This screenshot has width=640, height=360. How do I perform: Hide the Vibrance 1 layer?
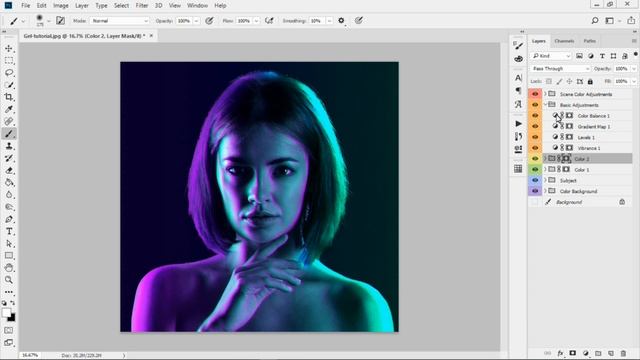tap(535, 148)
